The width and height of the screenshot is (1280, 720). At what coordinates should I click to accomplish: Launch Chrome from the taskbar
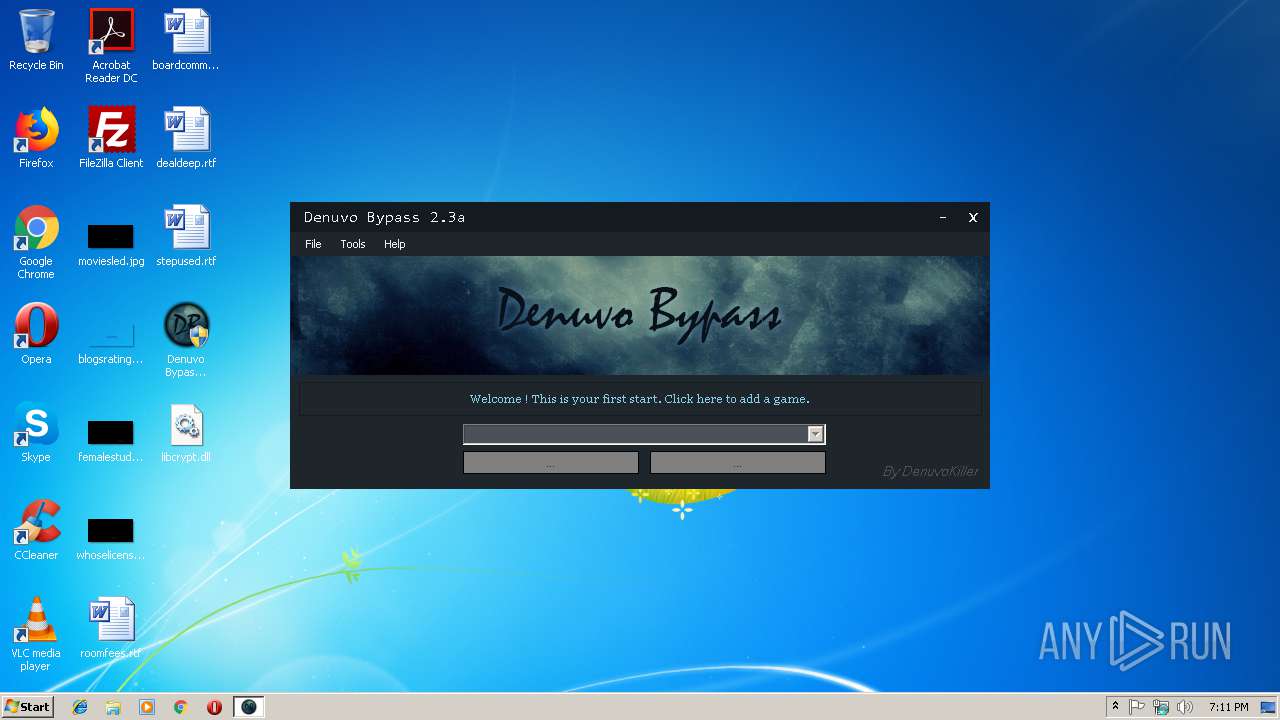point(181,707)
